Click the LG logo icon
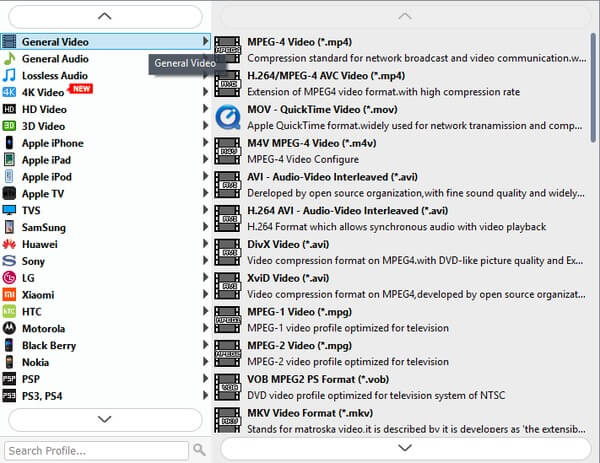600x463 pixels. point(9,277)
